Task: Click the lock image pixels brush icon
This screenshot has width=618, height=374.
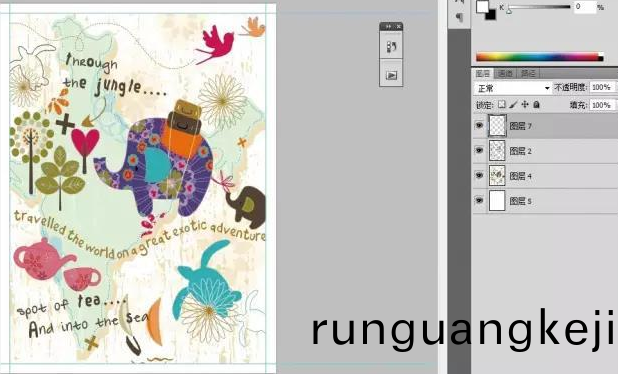Action: click(x=513, y=104)
